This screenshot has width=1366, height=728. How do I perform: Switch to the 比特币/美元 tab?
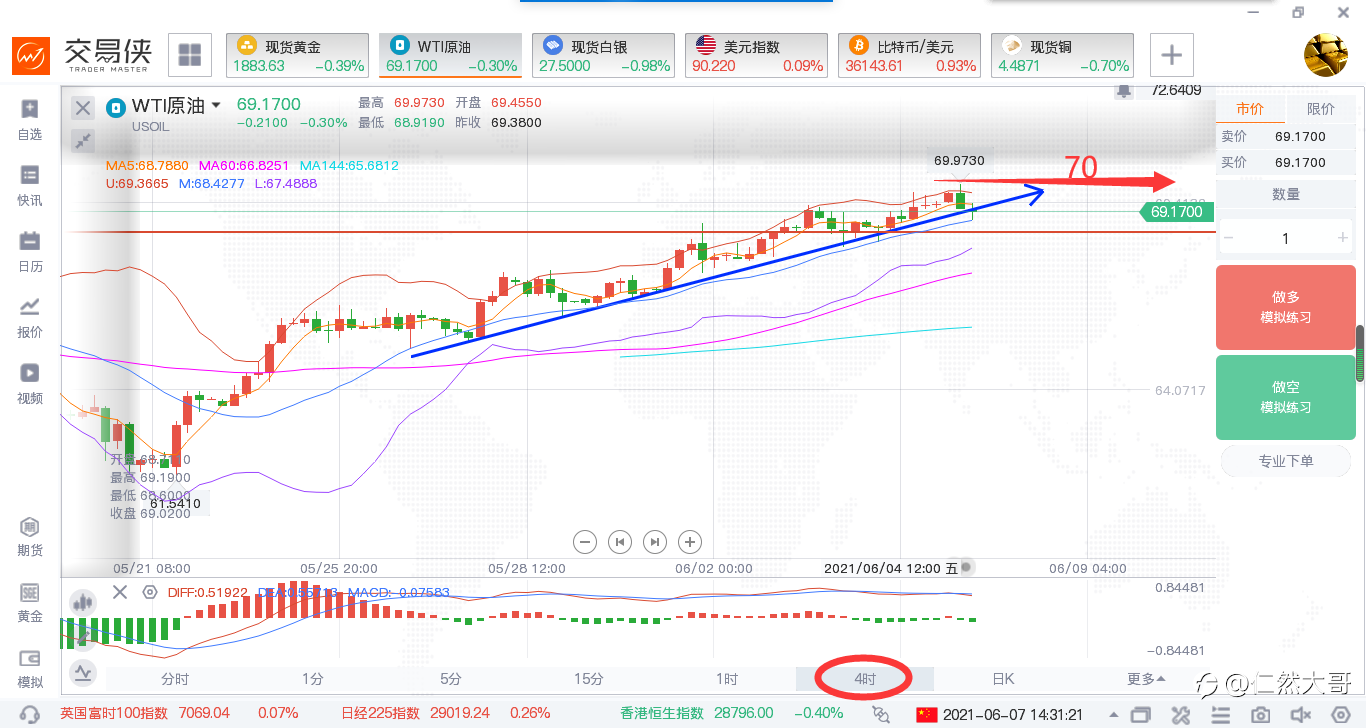[x=909, y=55]
